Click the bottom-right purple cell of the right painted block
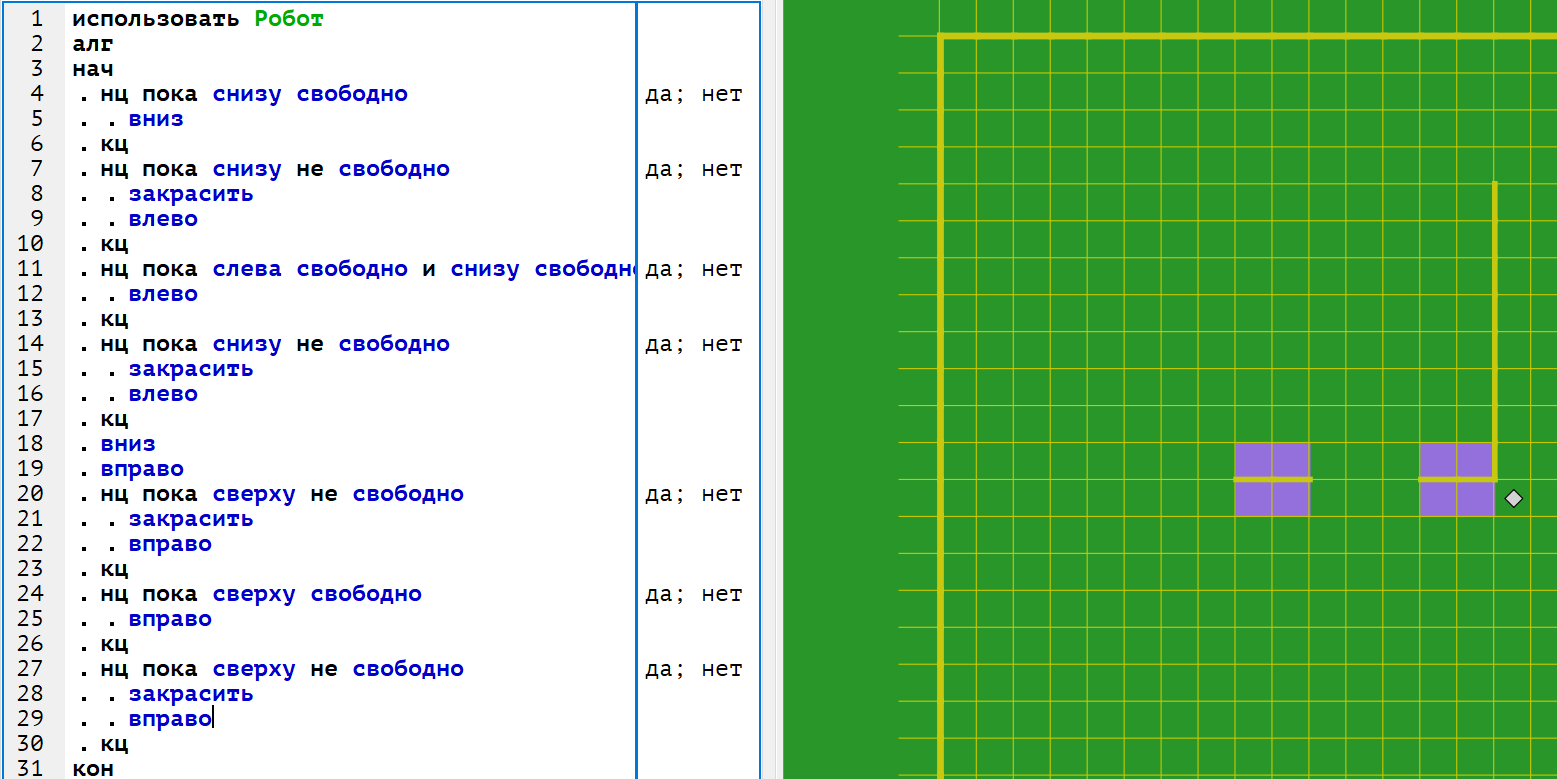 (1476, 498)
